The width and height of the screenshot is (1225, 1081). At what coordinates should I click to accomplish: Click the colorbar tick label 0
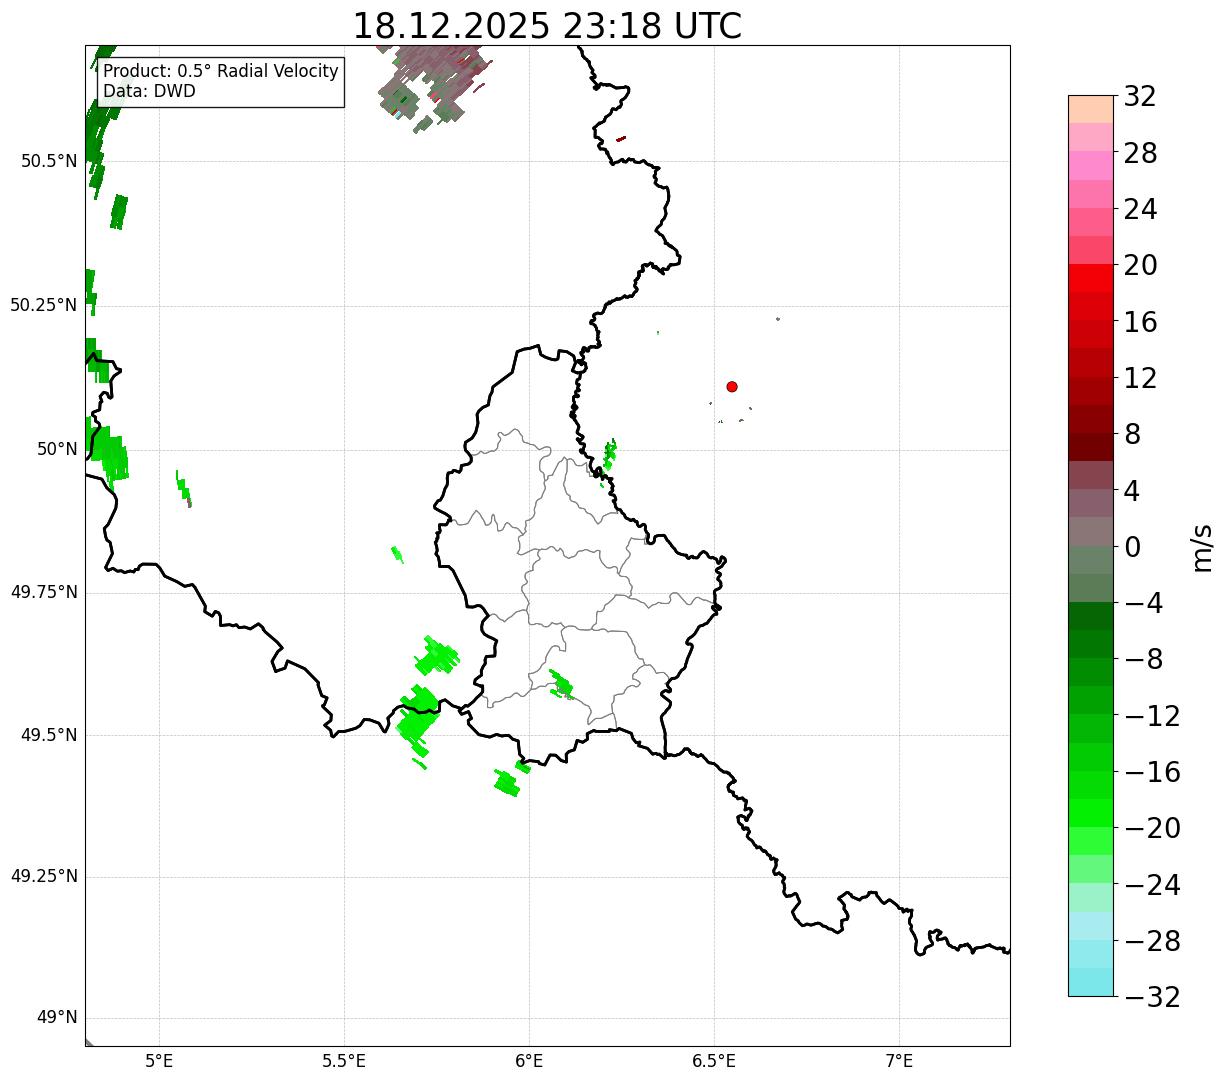pos(1132,547)
